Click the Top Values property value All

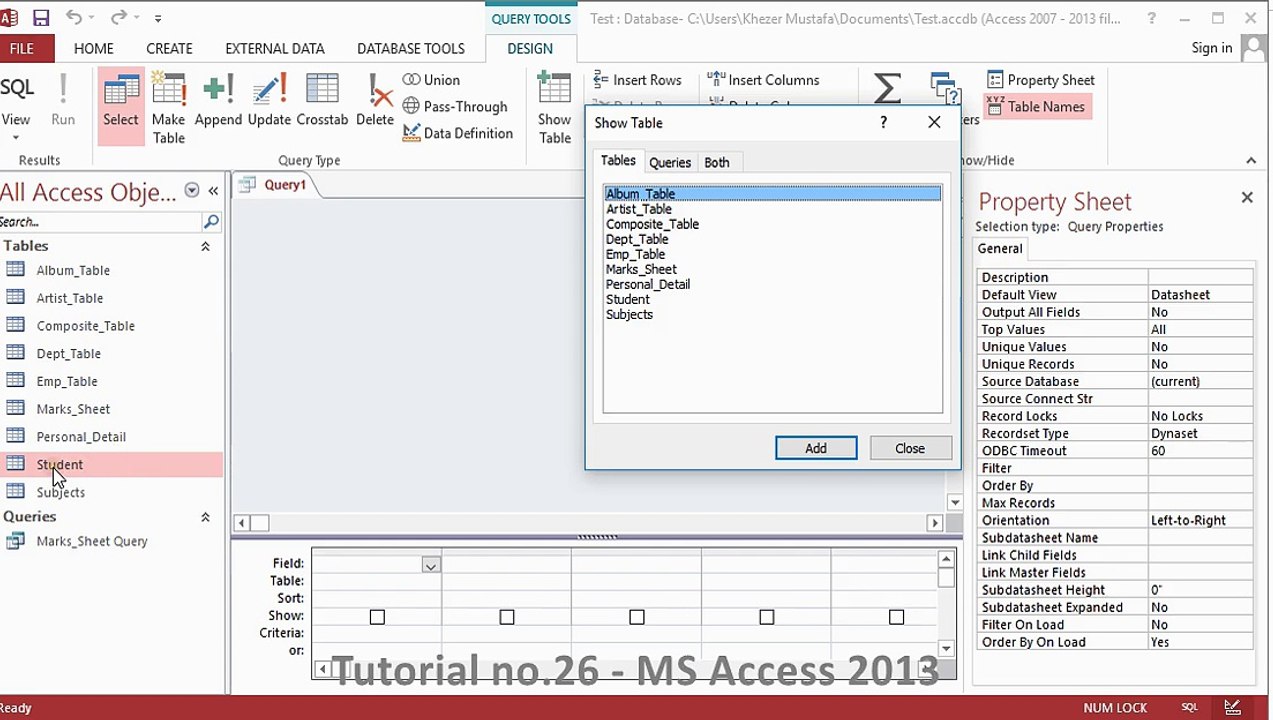(1200, 329)
